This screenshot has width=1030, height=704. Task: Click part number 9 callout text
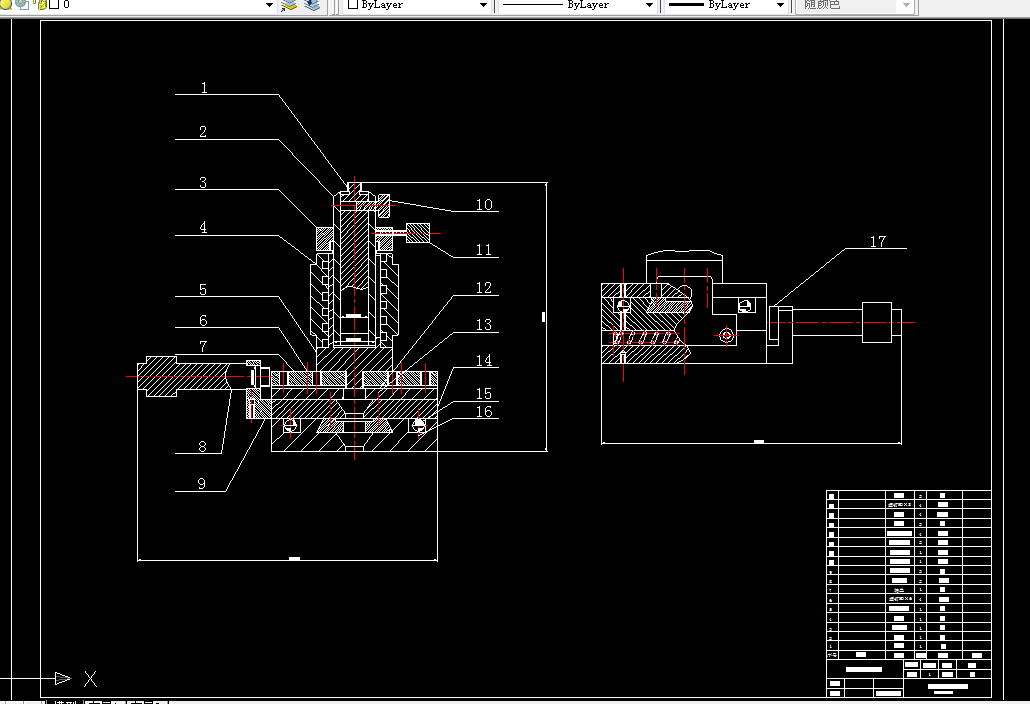202,484
